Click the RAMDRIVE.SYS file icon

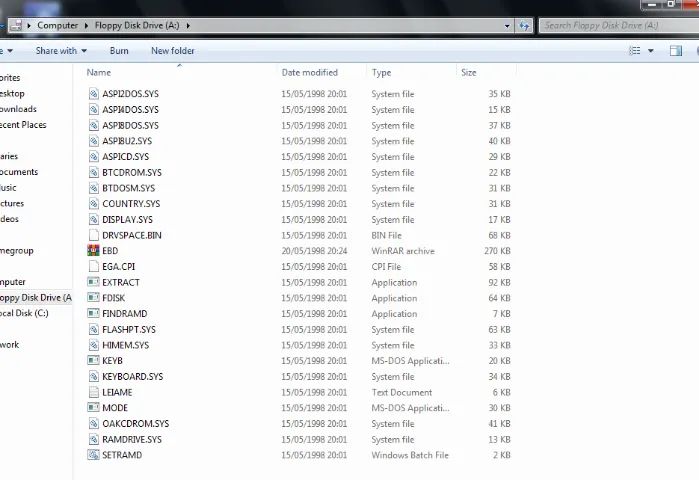point(93,439)
